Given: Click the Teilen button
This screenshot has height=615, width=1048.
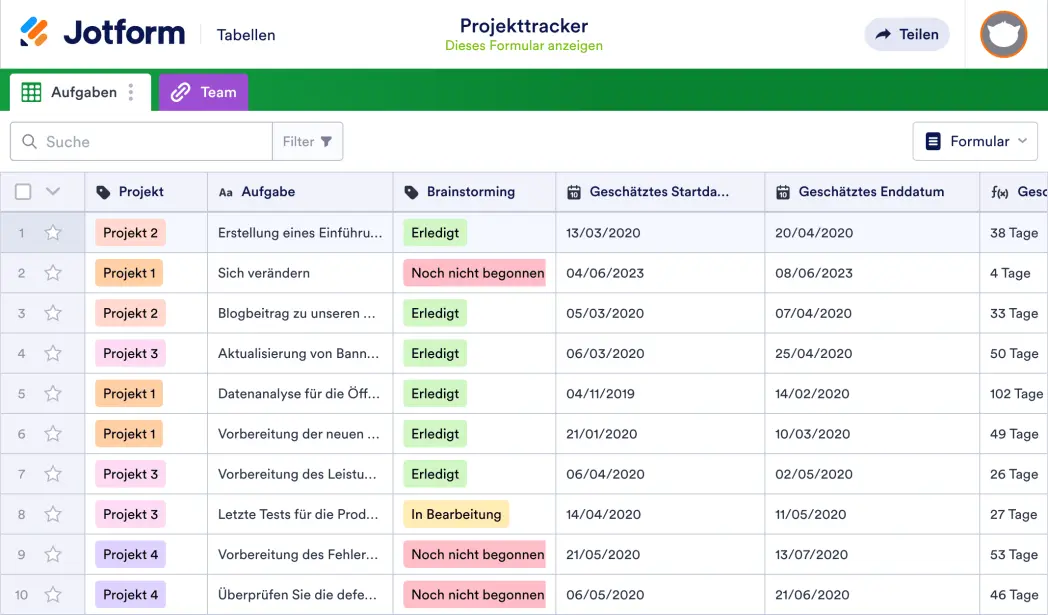Looking at the screenshot, I should click(x=906, y=34).
